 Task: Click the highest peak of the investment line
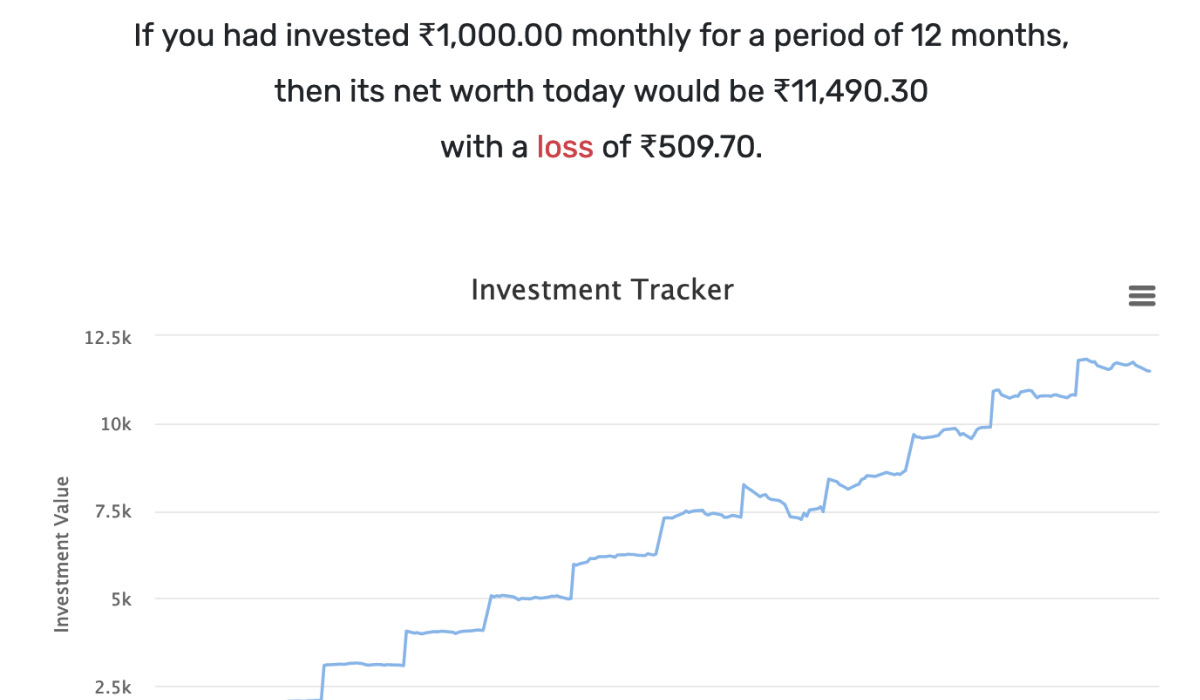1085,358
